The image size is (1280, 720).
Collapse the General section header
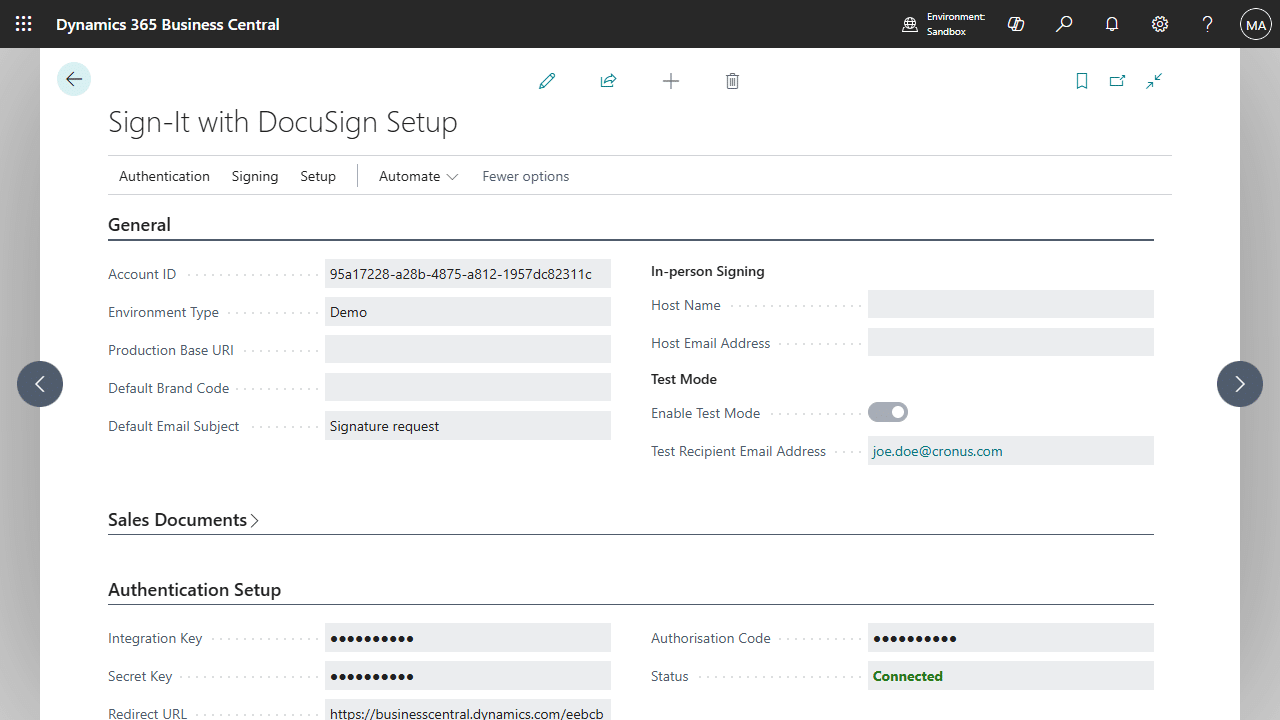pos(139,225)
